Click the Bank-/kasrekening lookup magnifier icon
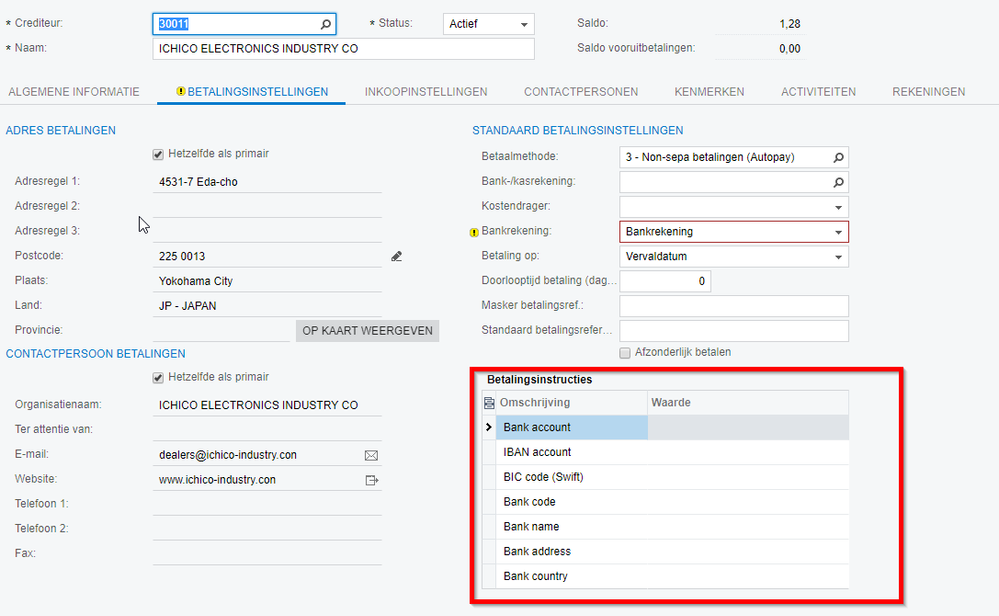 (839, 182)
